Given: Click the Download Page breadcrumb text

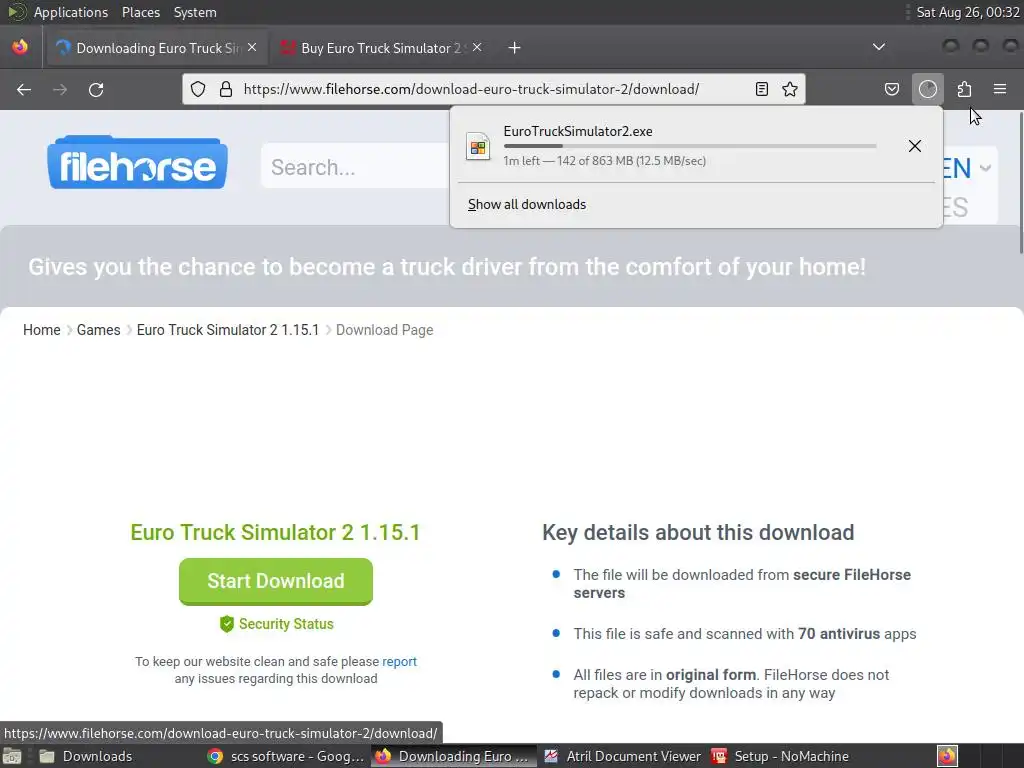Looking at the screenshot, I should pos(385,330).
